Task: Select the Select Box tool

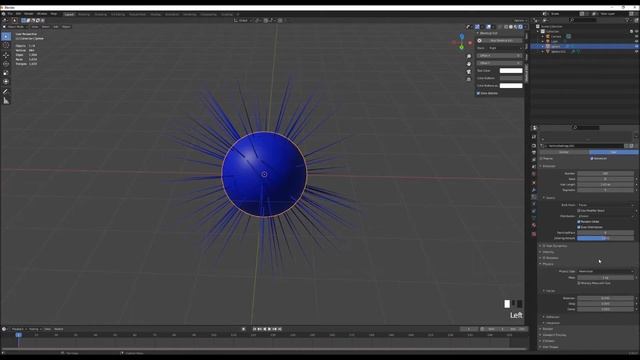Action: click(x=6, y=36)
